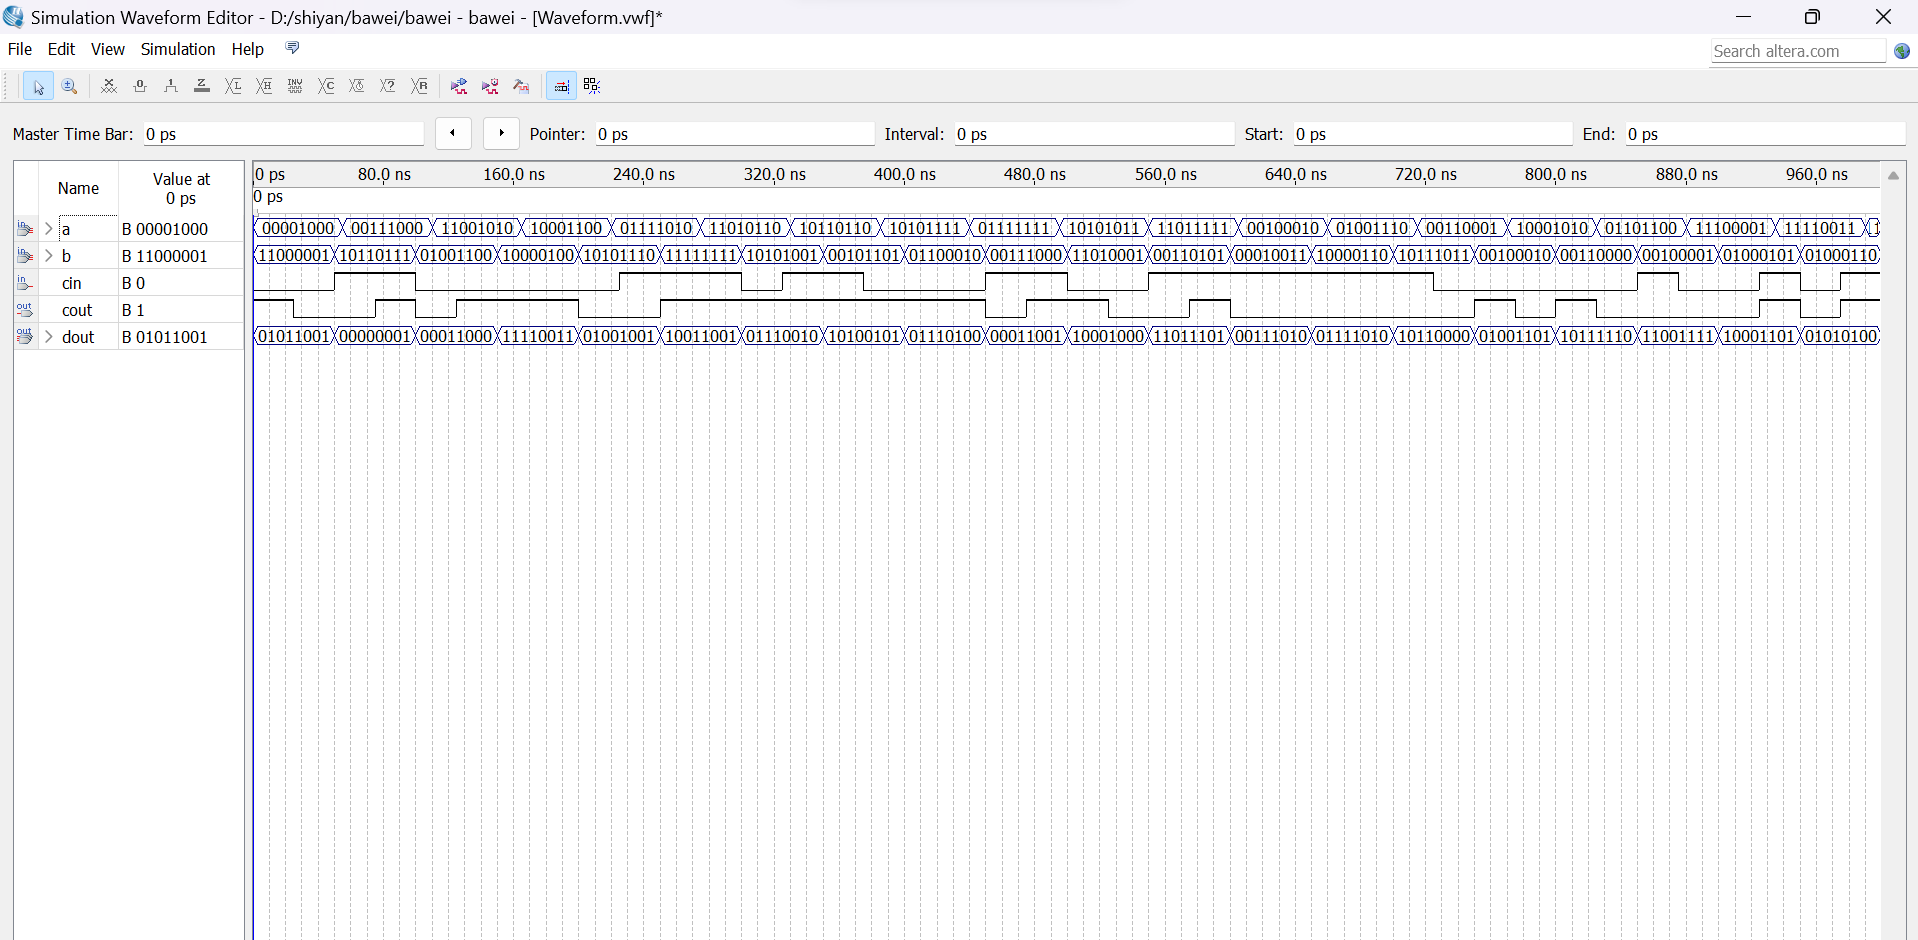The image size is (1918, 940).
Task: Click the next transition arrow button
Action: [x=501, y=133]
